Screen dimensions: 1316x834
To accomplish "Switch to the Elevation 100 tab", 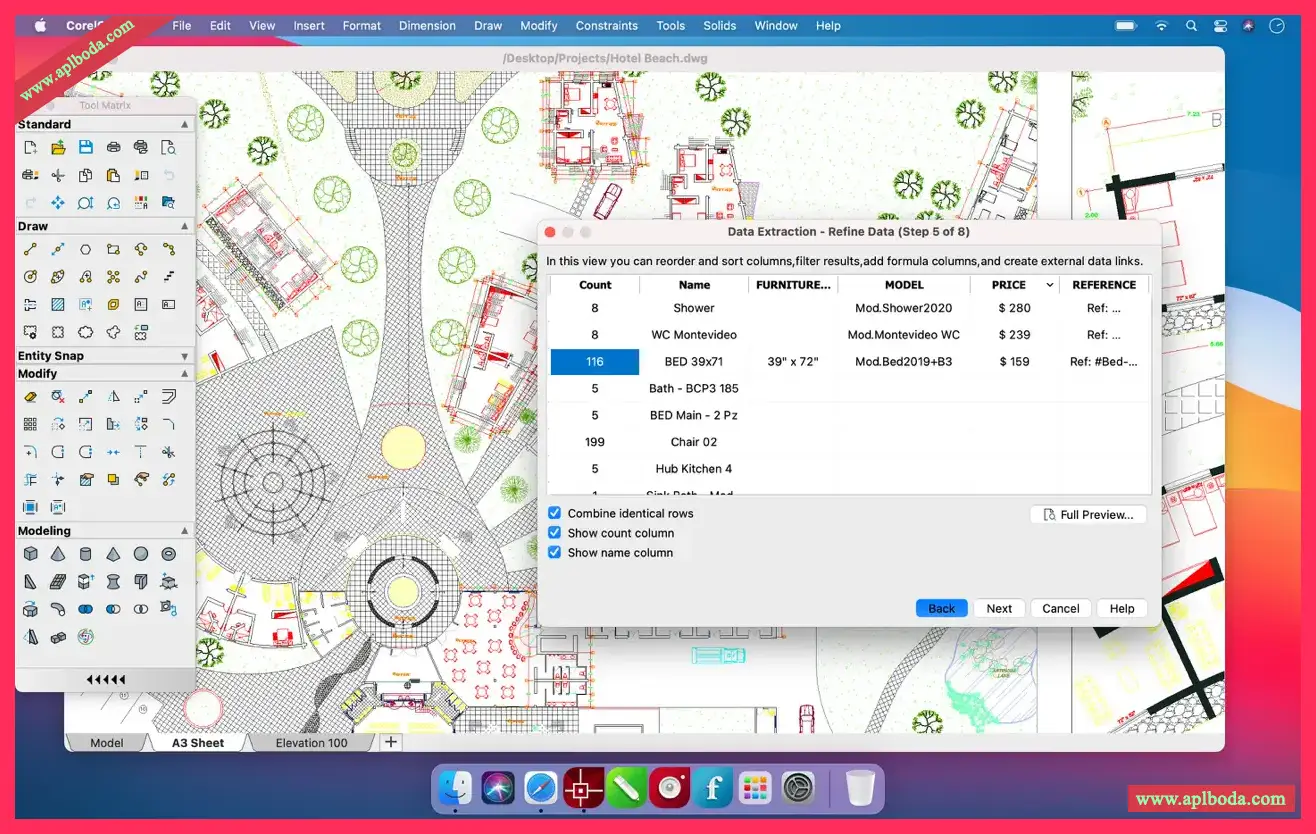I will 311,743.
